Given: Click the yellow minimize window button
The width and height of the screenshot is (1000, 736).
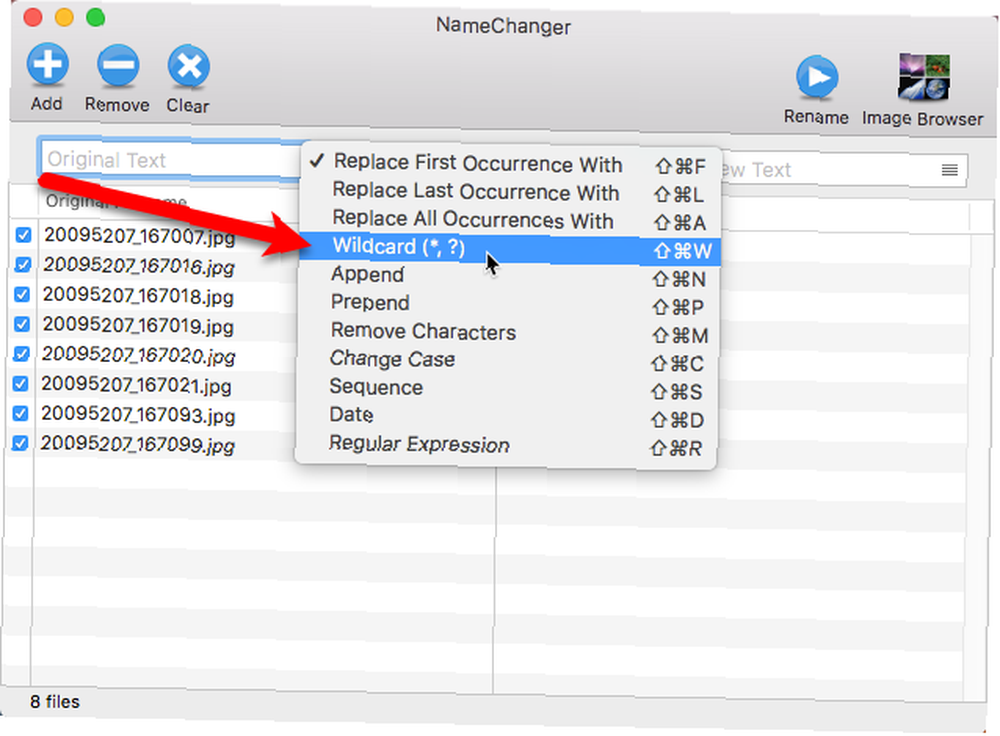Looking at the screenshot, I should tap(64, 17).
